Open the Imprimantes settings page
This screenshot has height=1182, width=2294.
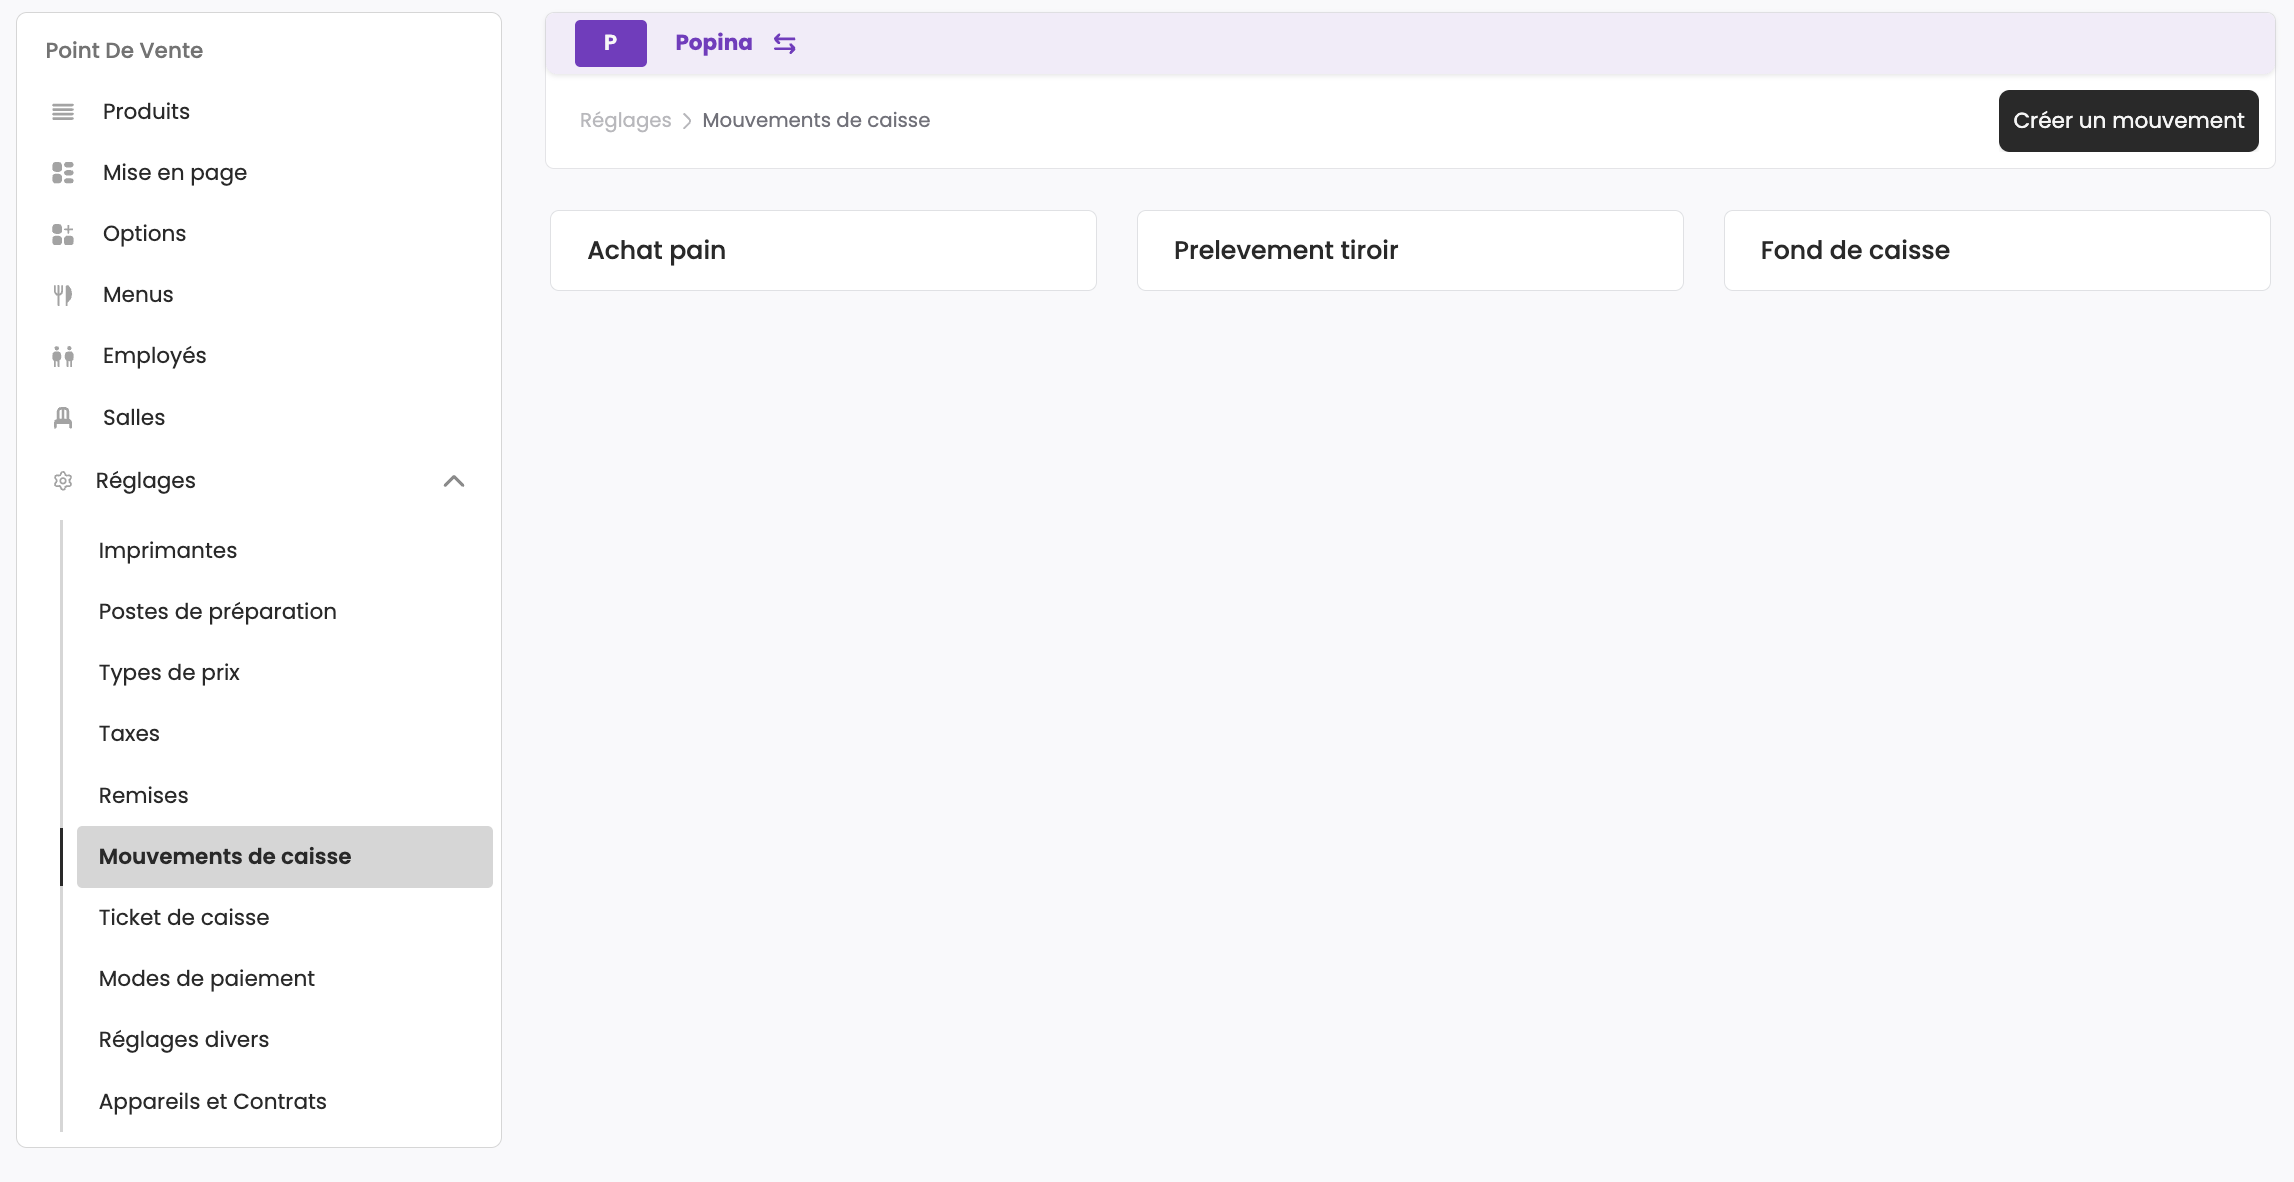[168, 551]
